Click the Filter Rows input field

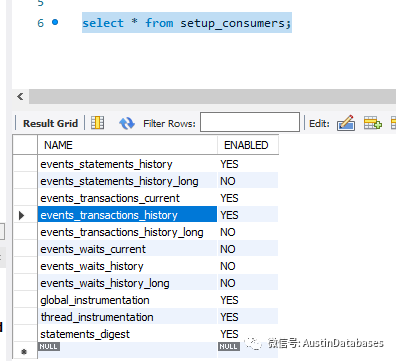(x=250, y=122)
